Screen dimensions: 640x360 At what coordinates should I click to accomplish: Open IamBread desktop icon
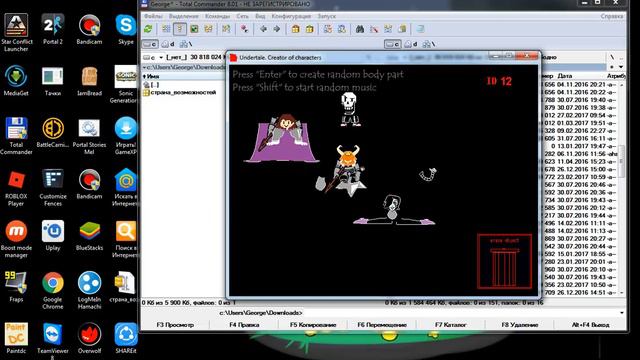point(89,81)
